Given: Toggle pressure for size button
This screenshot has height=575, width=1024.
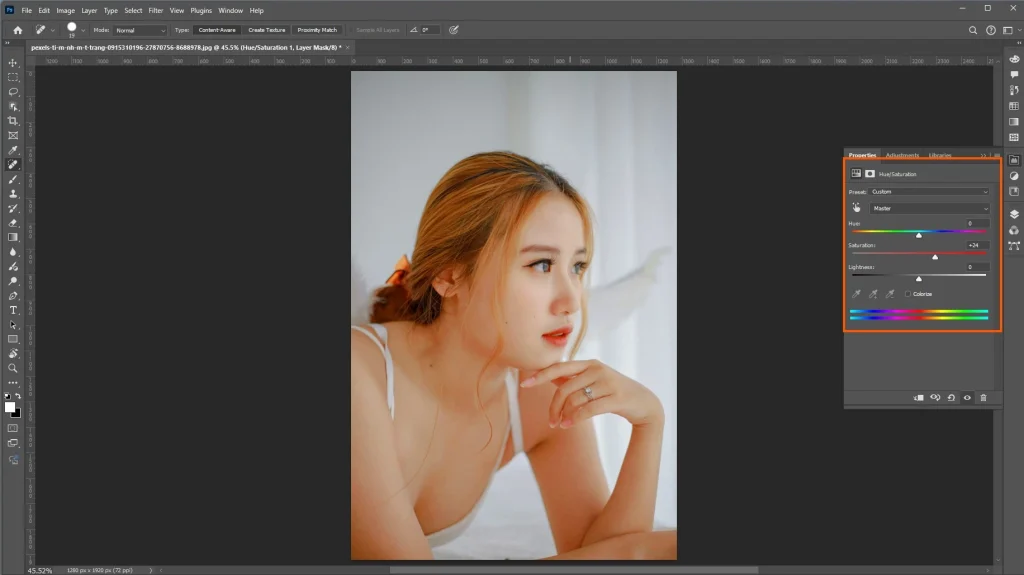Looking at the screenshot, I should tap(454, 30).
